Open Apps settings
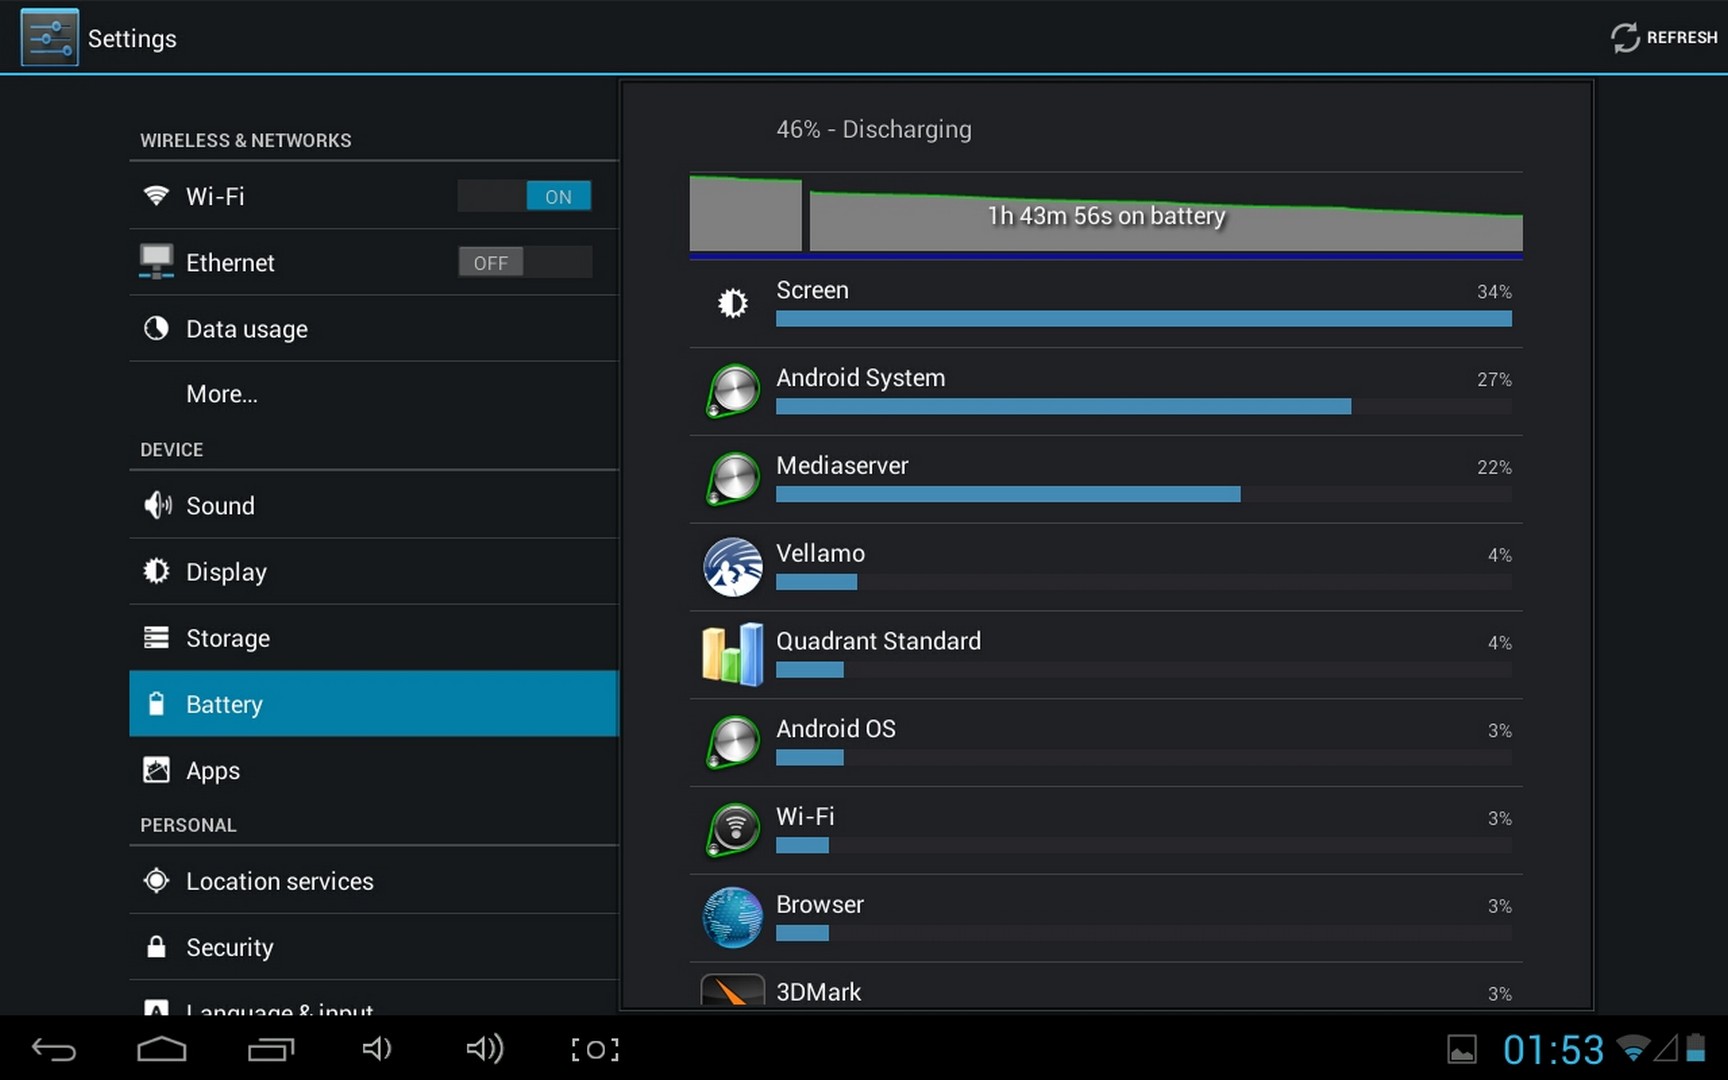Viewport: 1728px width, 1080px height. point(374,770)
